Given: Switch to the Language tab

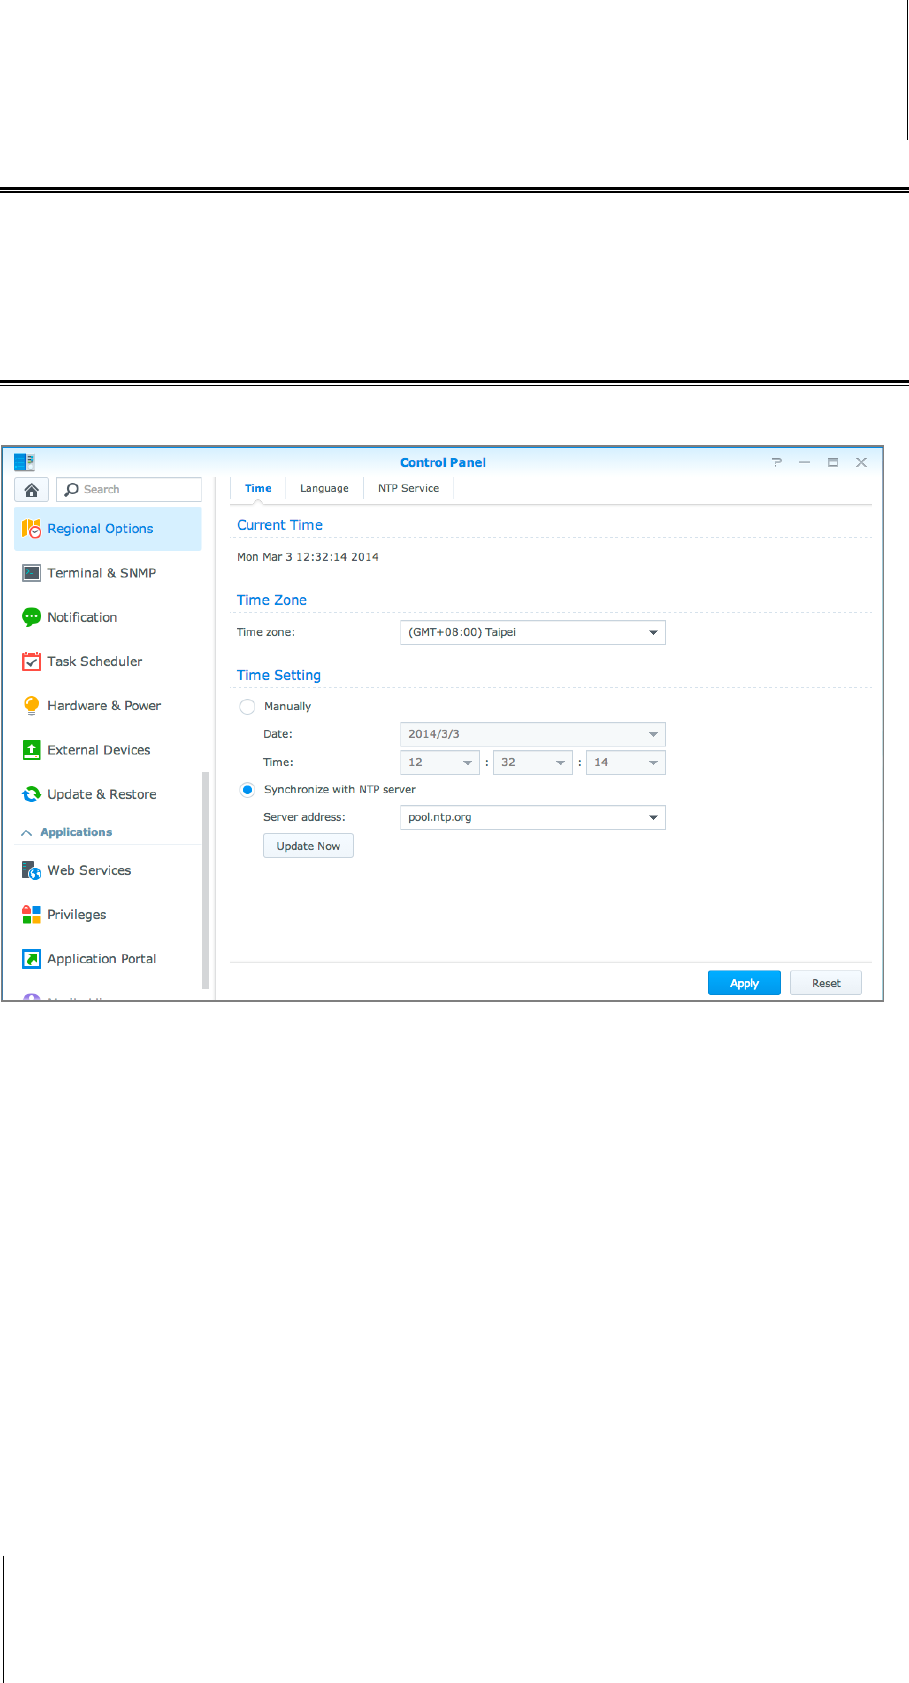Looking at the screenshot, I should click(324, 489).
